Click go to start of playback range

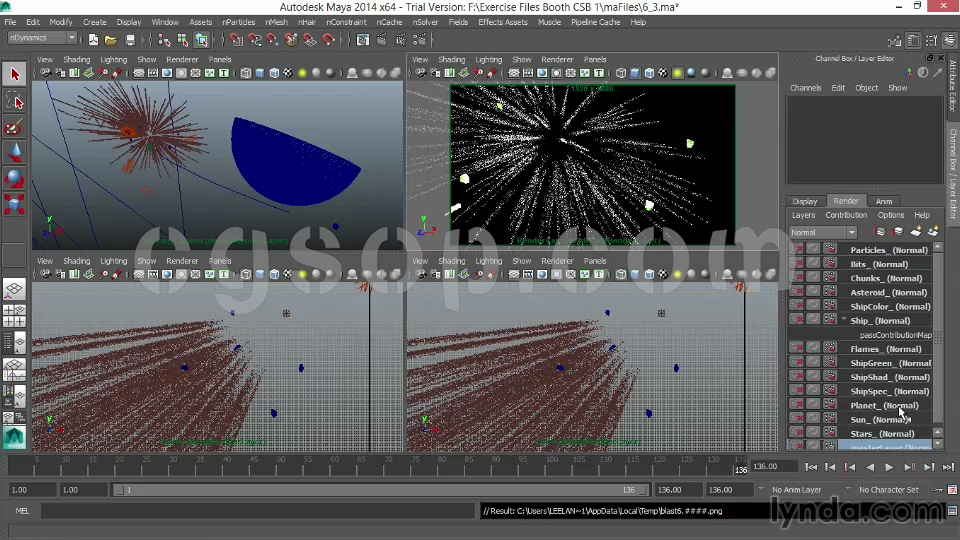tap(811, 467)
